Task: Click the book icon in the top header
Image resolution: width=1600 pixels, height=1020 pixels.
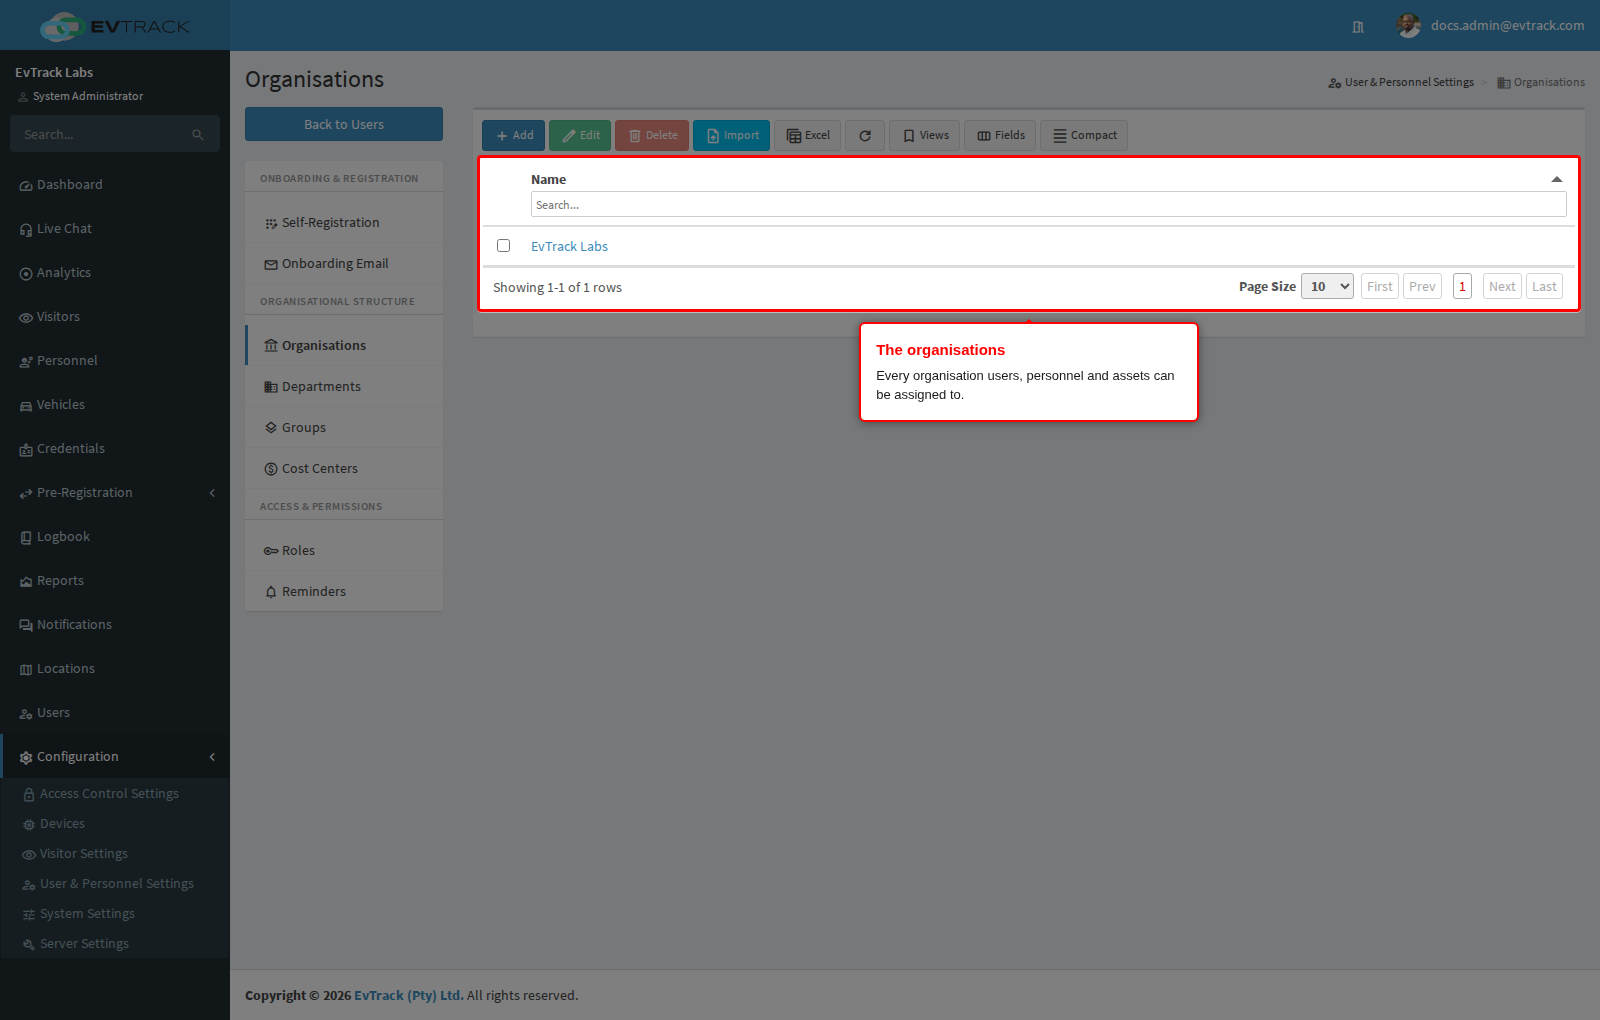Action: [1358, 27]
